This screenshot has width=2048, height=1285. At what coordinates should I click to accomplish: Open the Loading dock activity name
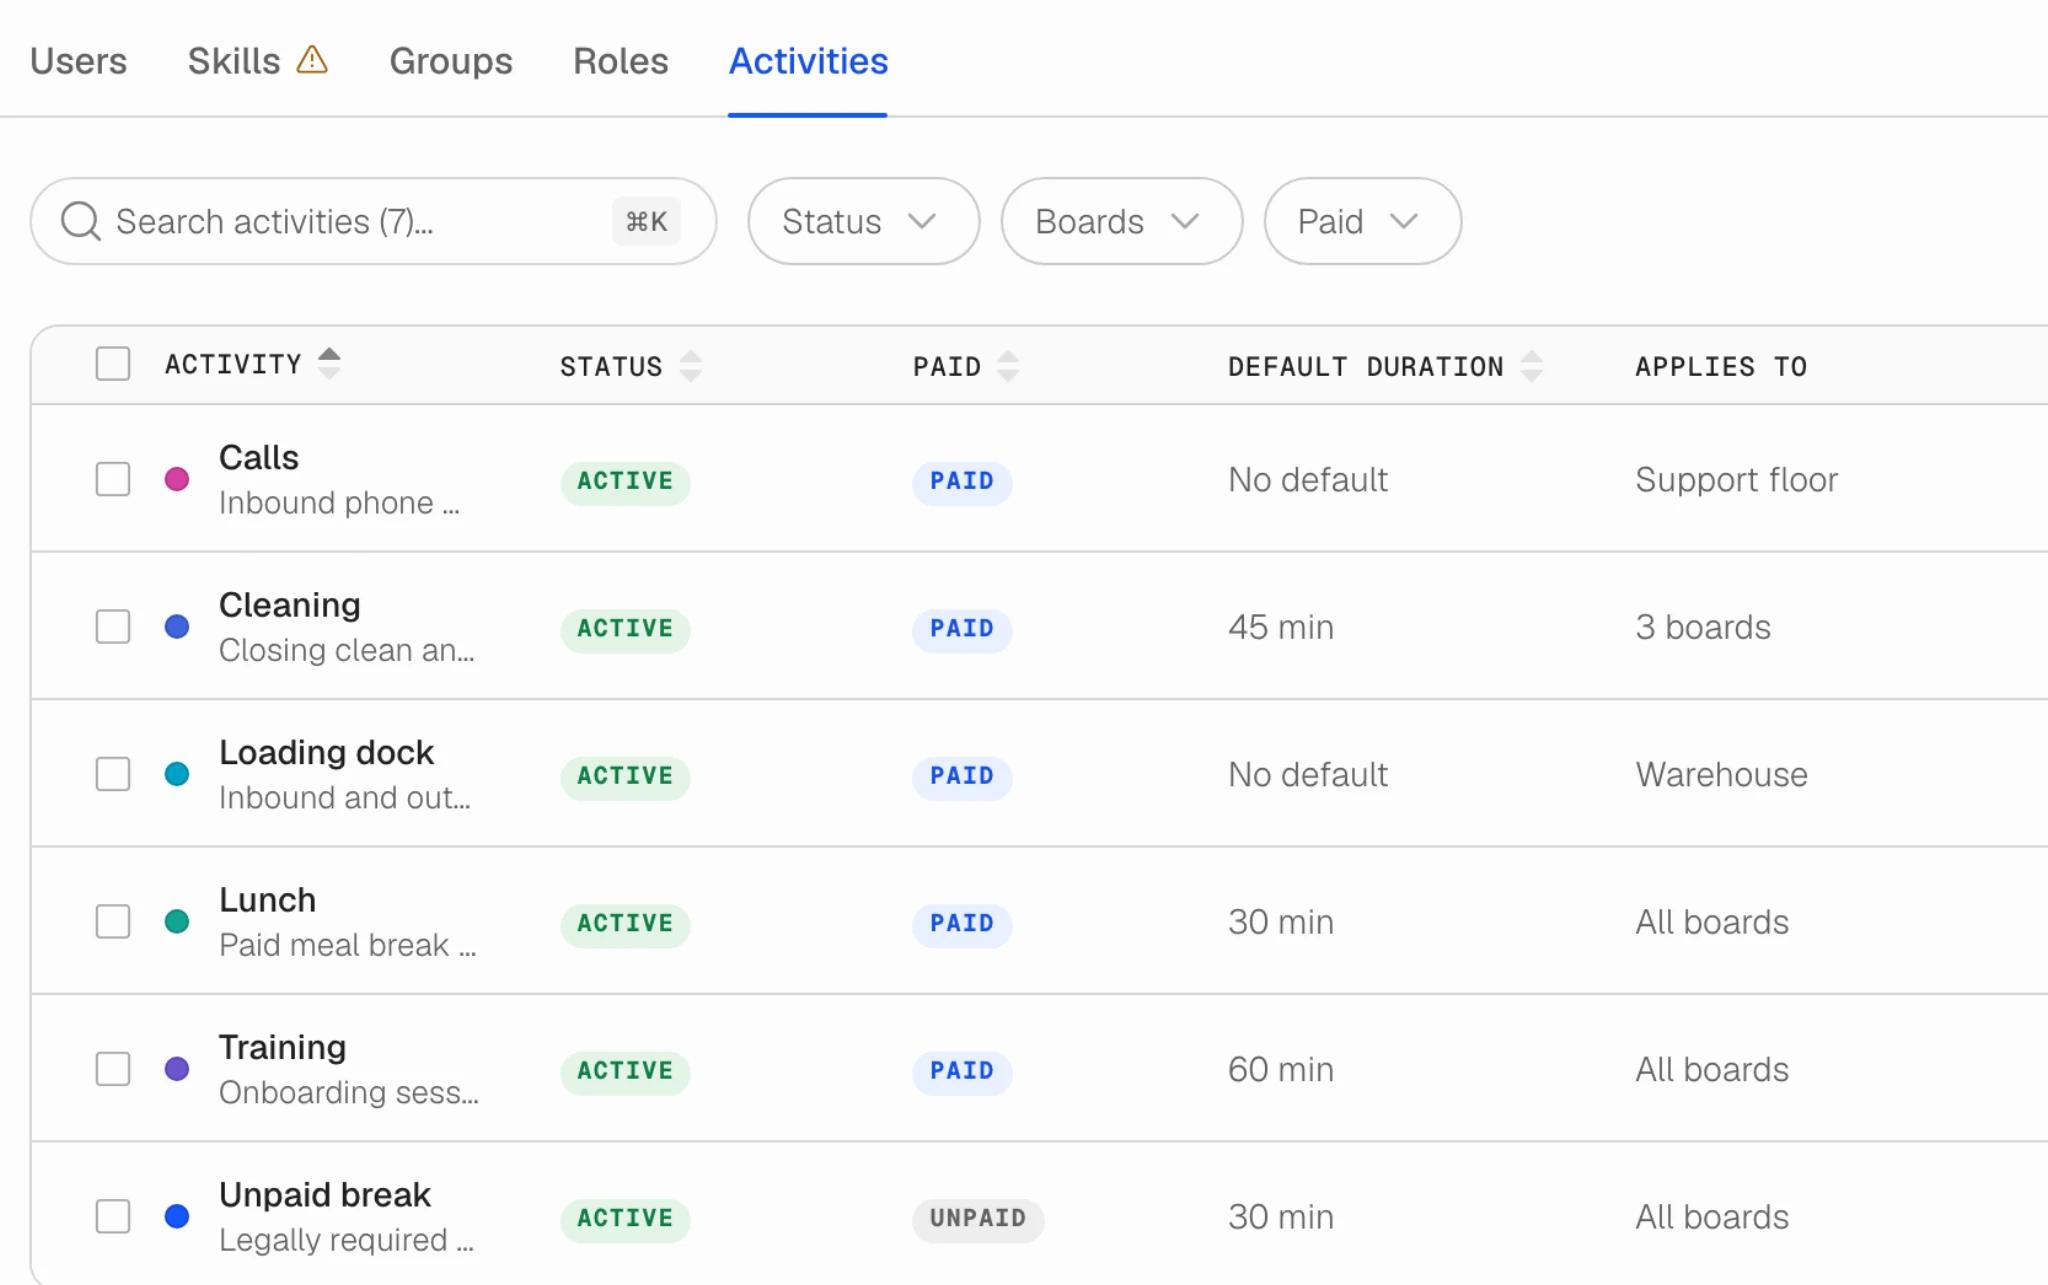pos(326,752)
